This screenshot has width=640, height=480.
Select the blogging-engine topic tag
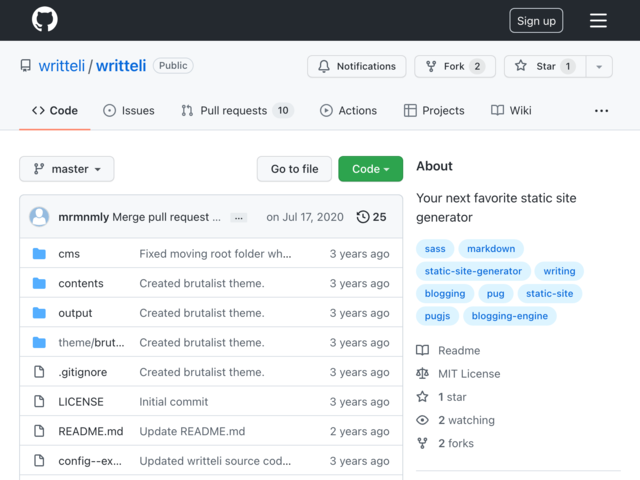click(x=510, y=316)
